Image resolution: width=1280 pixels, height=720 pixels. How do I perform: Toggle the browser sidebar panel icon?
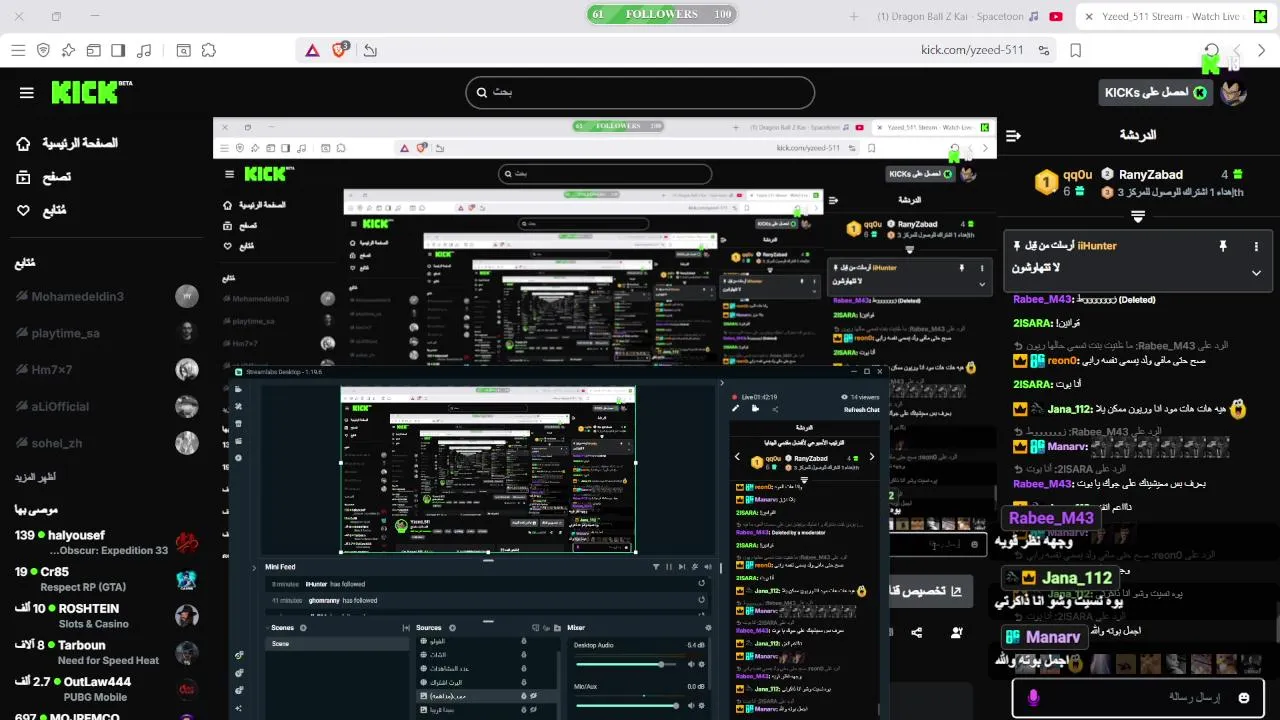pyautogui.click(x=118, y=50)
